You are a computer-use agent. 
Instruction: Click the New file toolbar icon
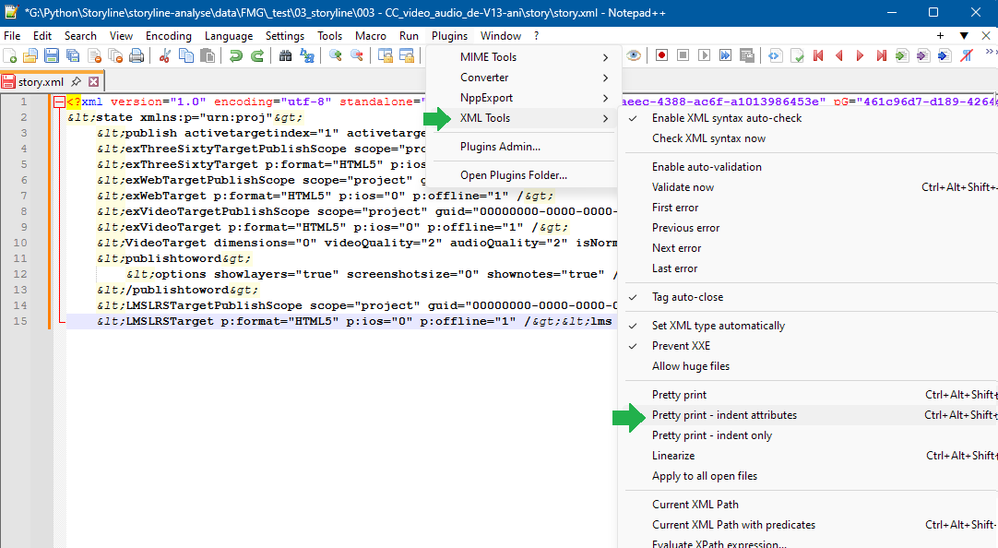click(x=10, y=56)
